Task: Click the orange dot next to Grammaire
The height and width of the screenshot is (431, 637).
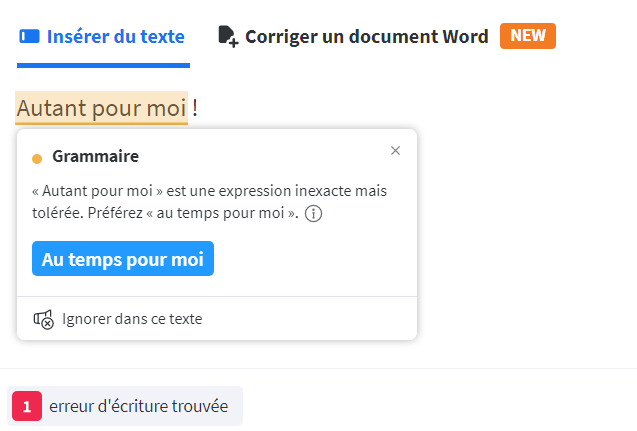Action: point(37,159)
